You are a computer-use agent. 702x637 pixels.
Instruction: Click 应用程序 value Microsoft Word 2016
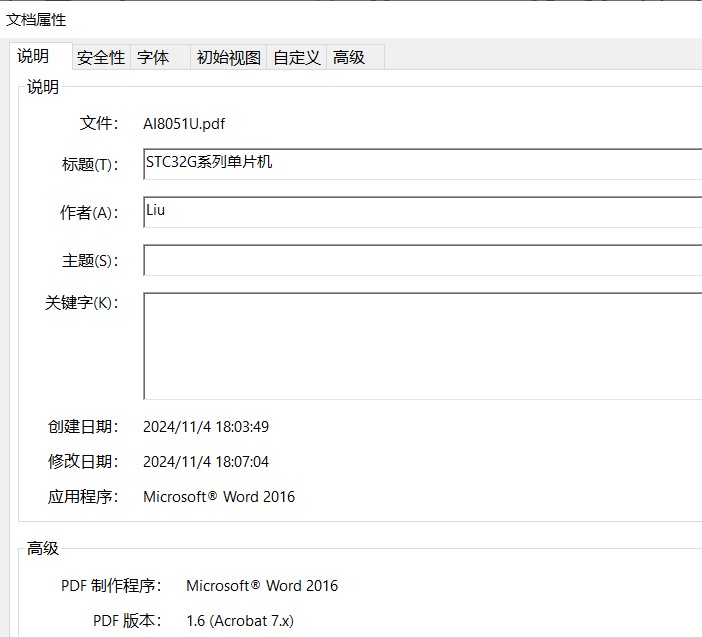click(x=219, y=496)
